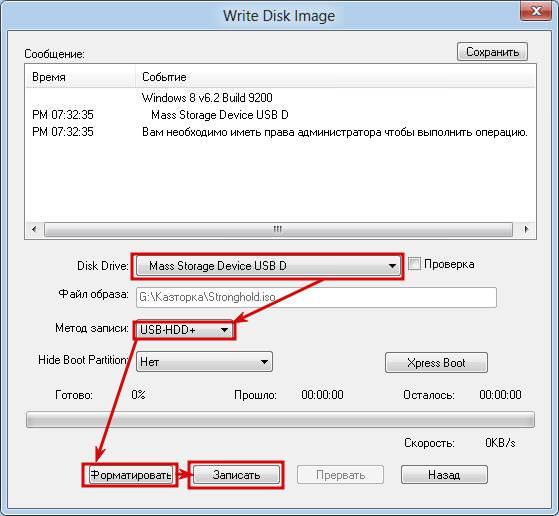This screenshot has width=559, height=516.
Task: Select the Mass Storage Device USB D log row
Action: (280, 115)
